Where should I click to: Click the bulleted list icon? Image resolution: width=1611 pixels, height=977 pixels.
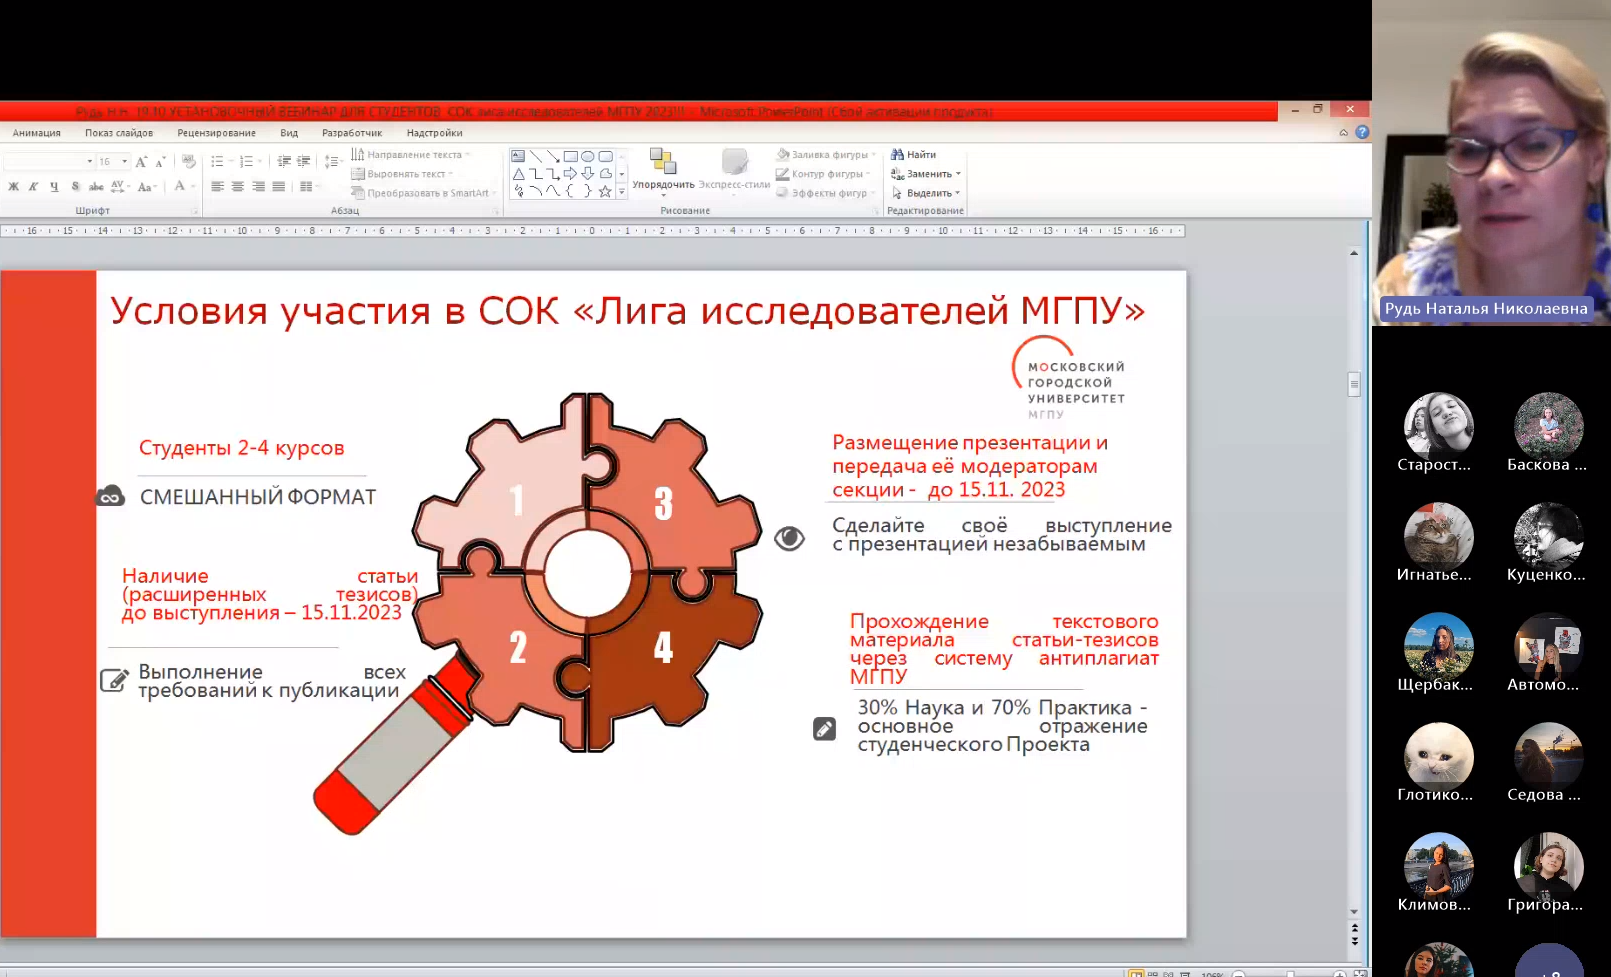tap(217, 162)
